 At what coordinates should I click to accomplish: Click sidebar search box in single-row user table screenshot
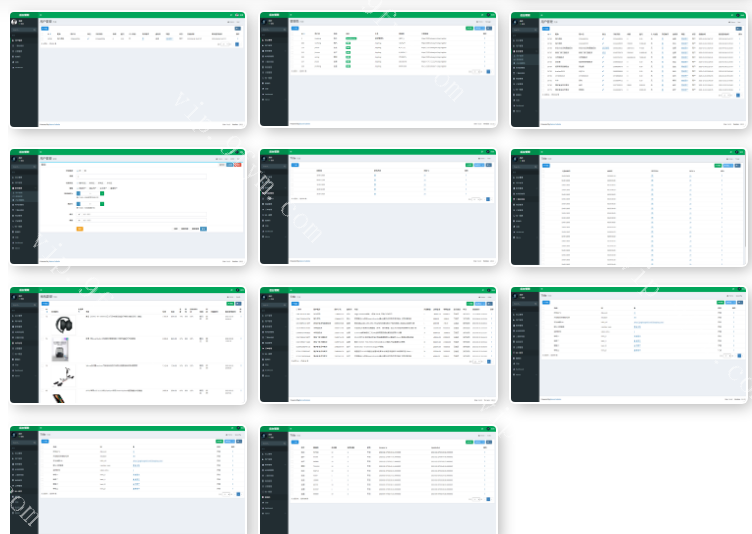click(x=23, y=31)
